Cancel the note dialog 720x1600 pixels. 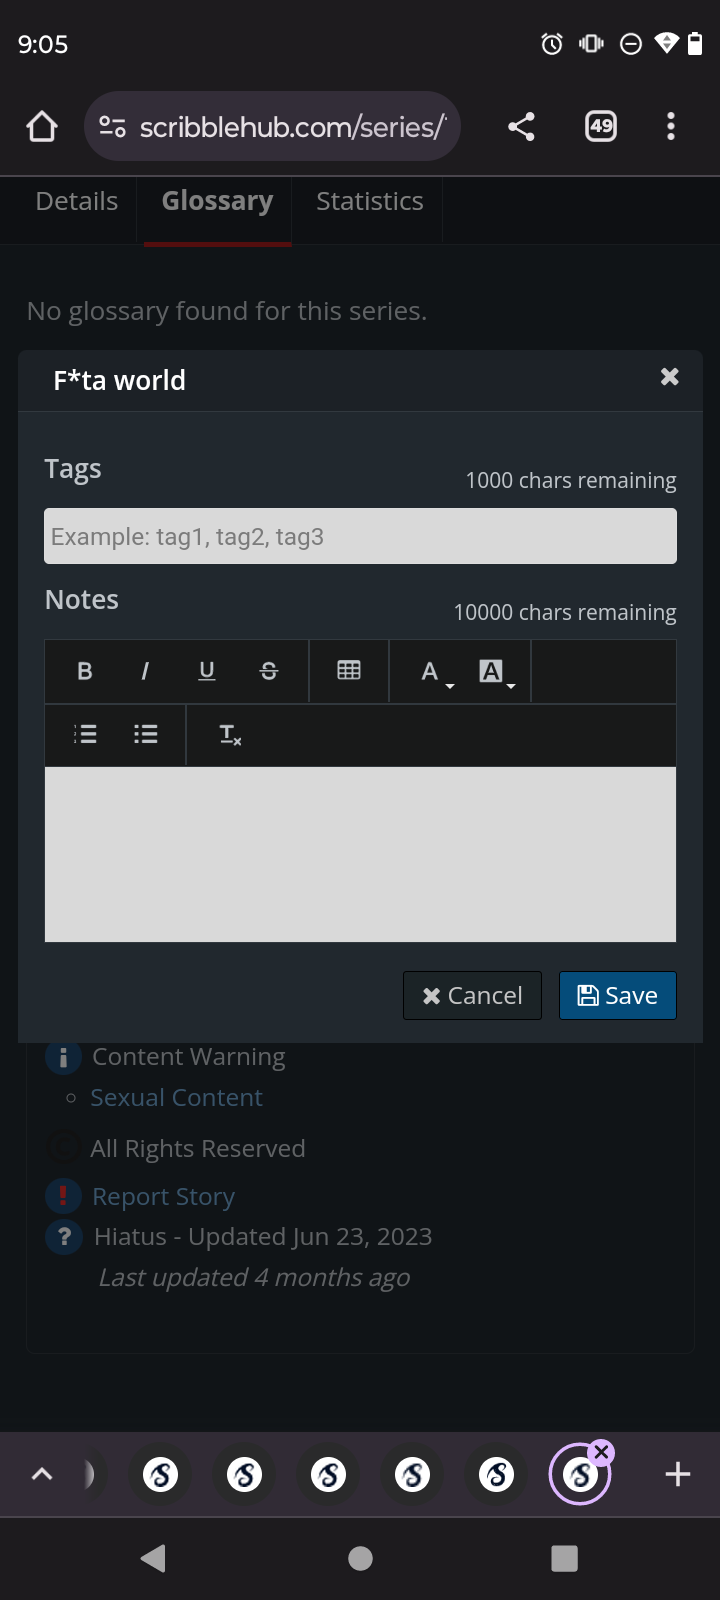point(472,996)
